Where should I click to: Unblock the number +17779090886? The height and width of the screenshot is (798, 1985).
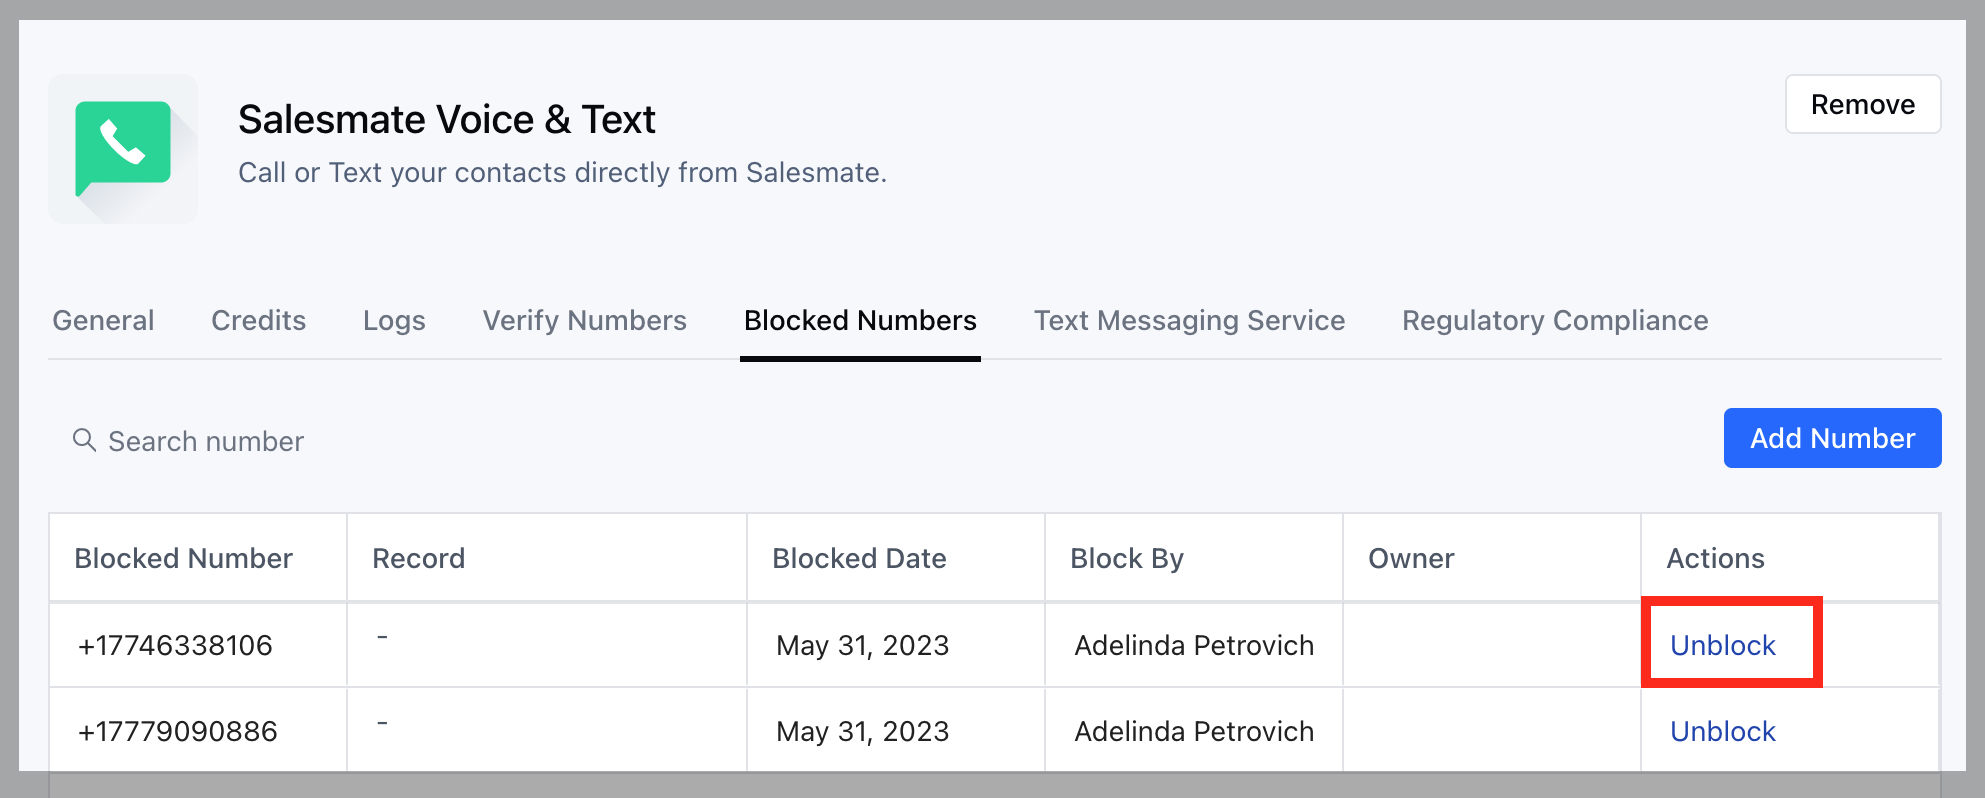[1722, 731]
